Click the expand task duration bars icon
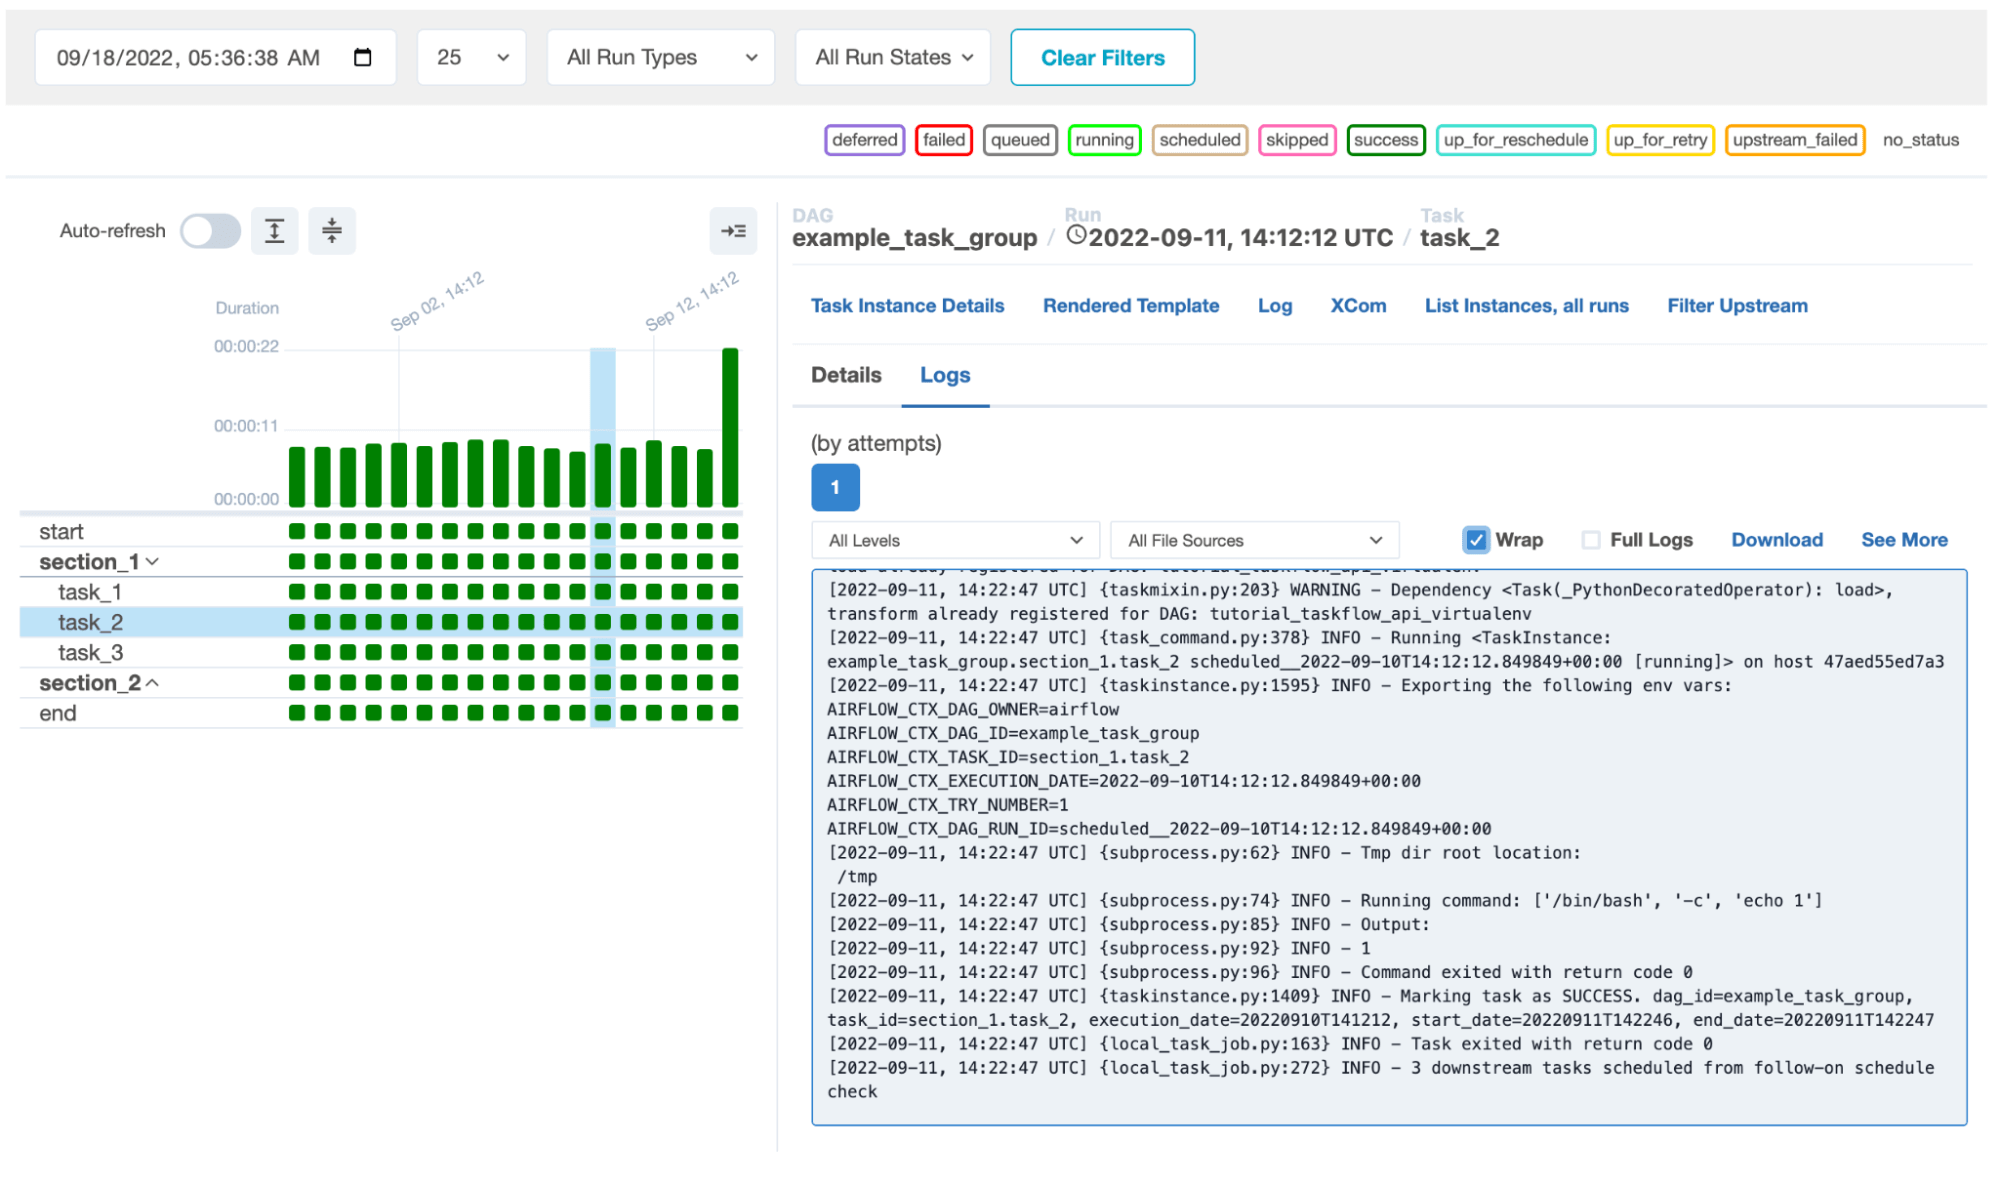The image size is (1999, 1201). (x=274, y=230)
